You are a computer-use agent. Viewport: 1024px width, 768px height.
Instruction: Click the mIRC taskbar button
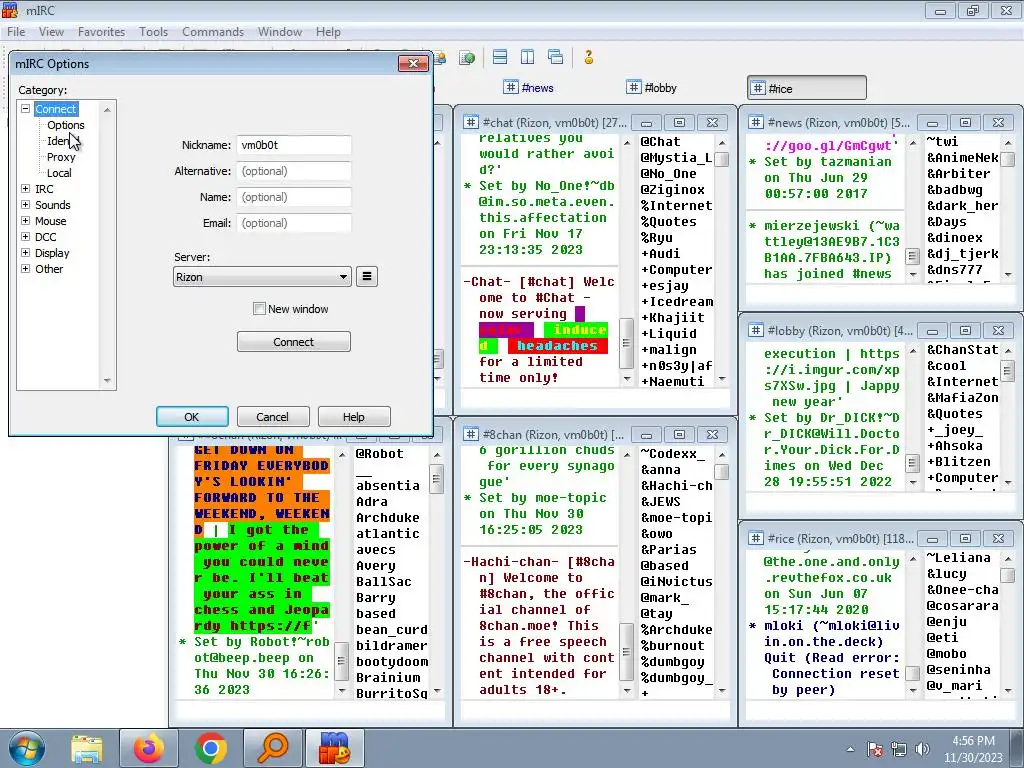click(x=334, y=748)
